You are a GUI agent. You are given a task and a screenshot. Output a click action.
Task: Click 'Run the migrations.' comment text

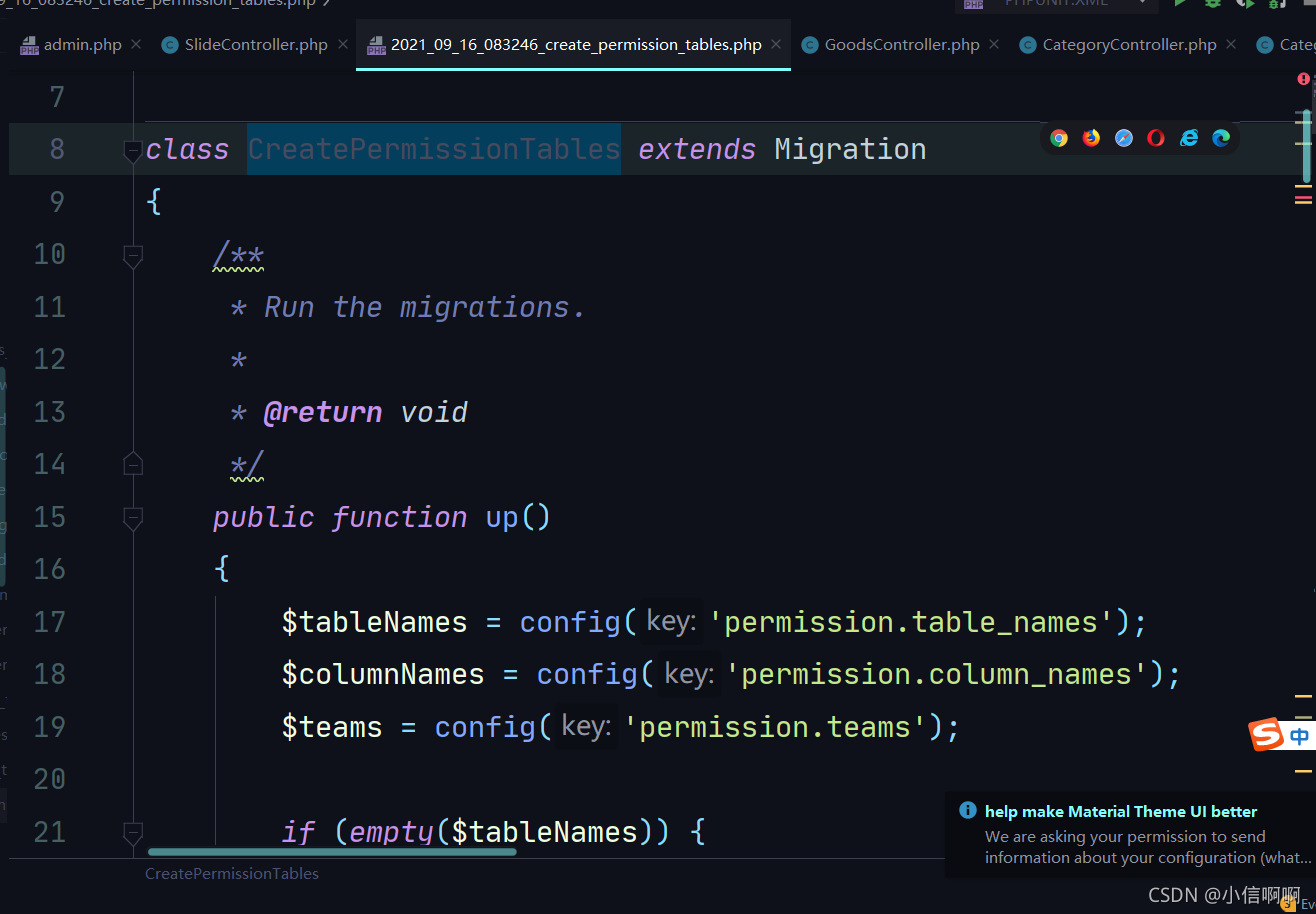pos(425,307)
